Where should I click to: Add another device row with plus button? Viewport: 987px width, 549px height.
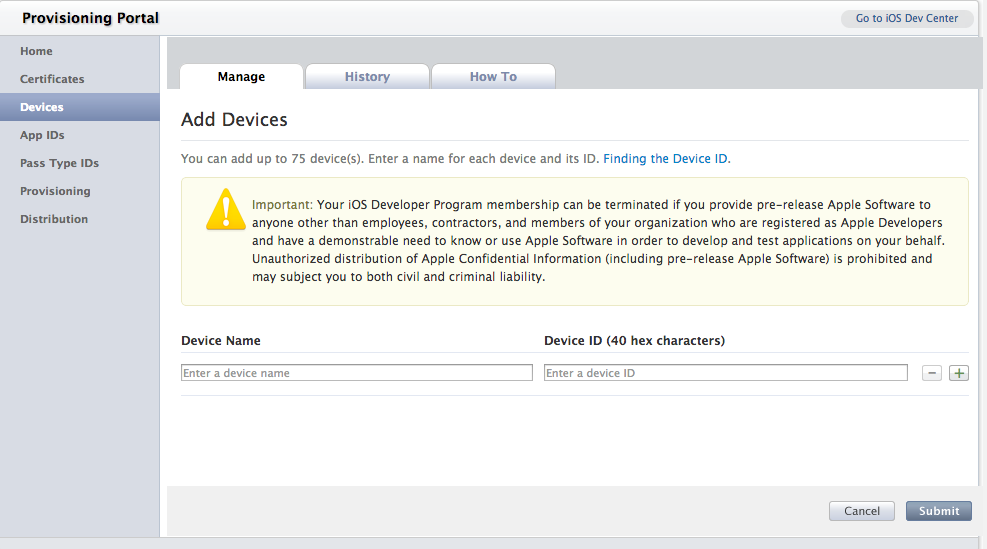coord(959,373)
